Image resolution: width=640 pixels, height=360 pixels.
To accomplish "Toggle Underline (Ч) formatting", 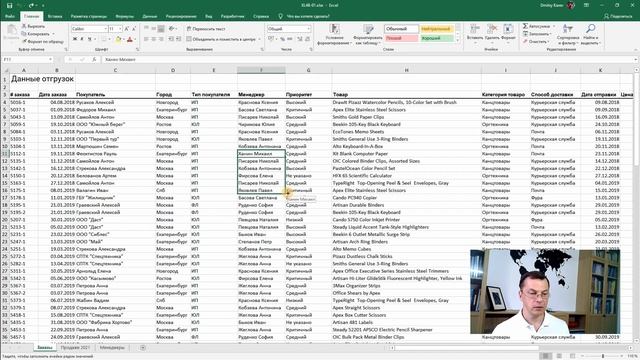I will [x=89, y=39].
